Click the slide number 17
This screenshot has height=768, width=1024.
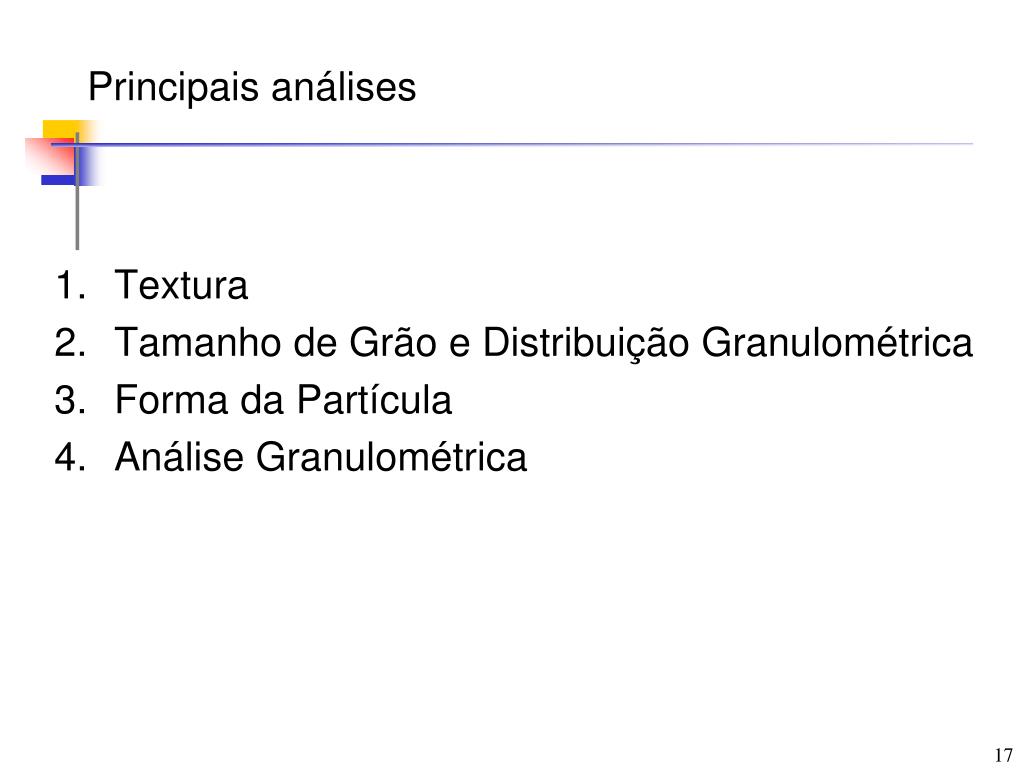(1004, 755)
